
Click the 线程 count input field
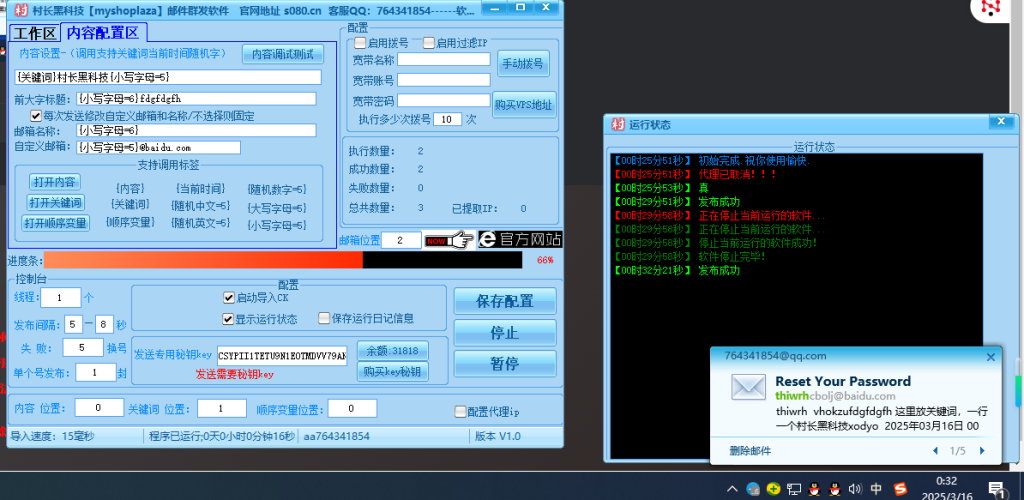click(x=61, y=298)
